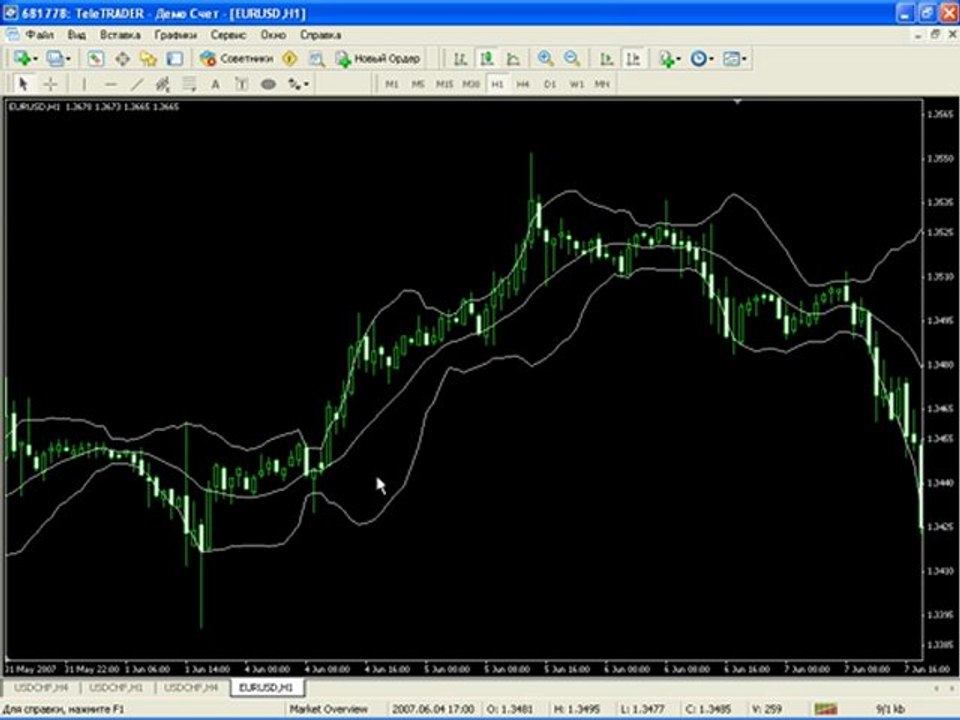Select the M1 timeframe
Viewport: 960px width, 720px height.
pos(392,84)
